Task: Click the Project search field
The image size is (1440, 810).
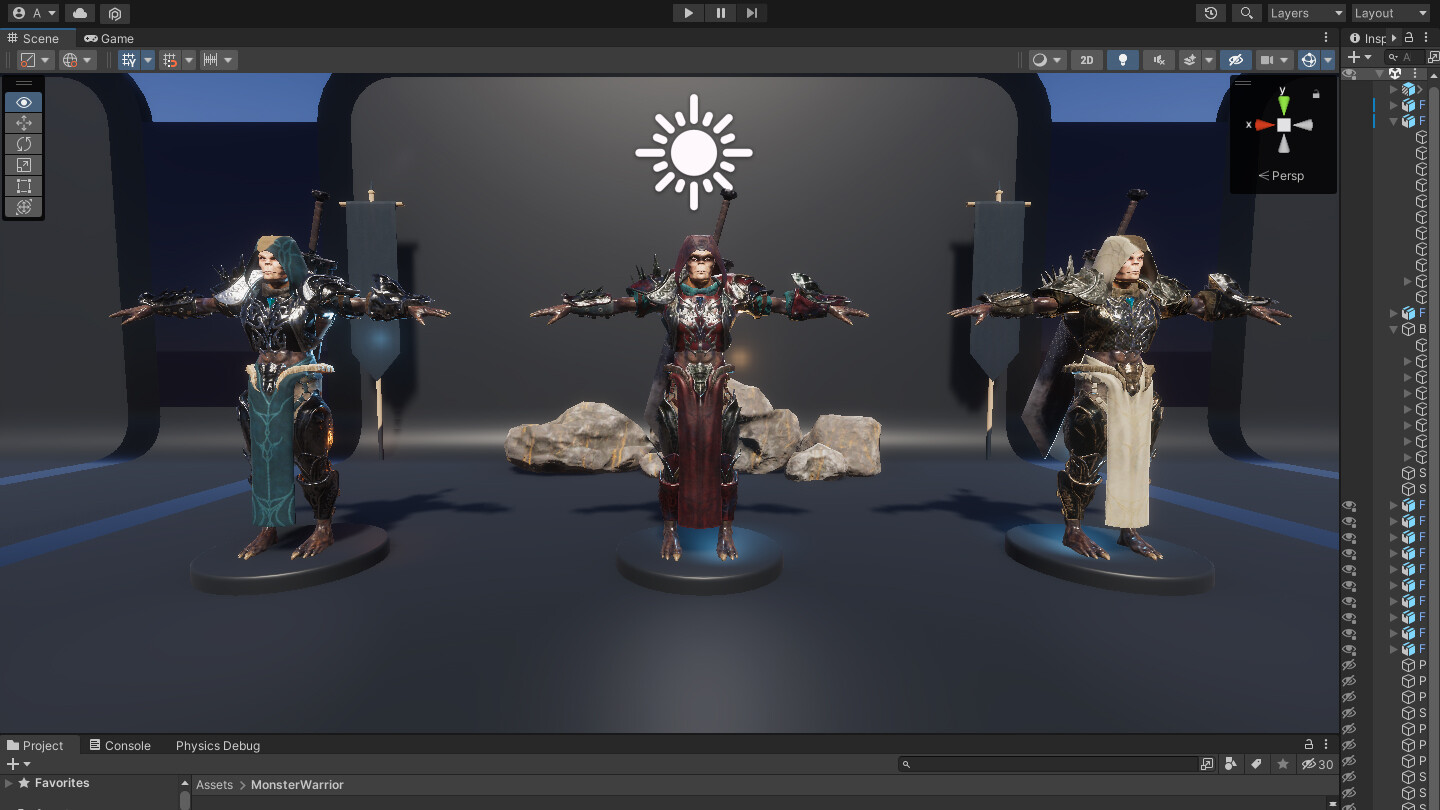Action: pyautogui.click(x=1050, y=763)
